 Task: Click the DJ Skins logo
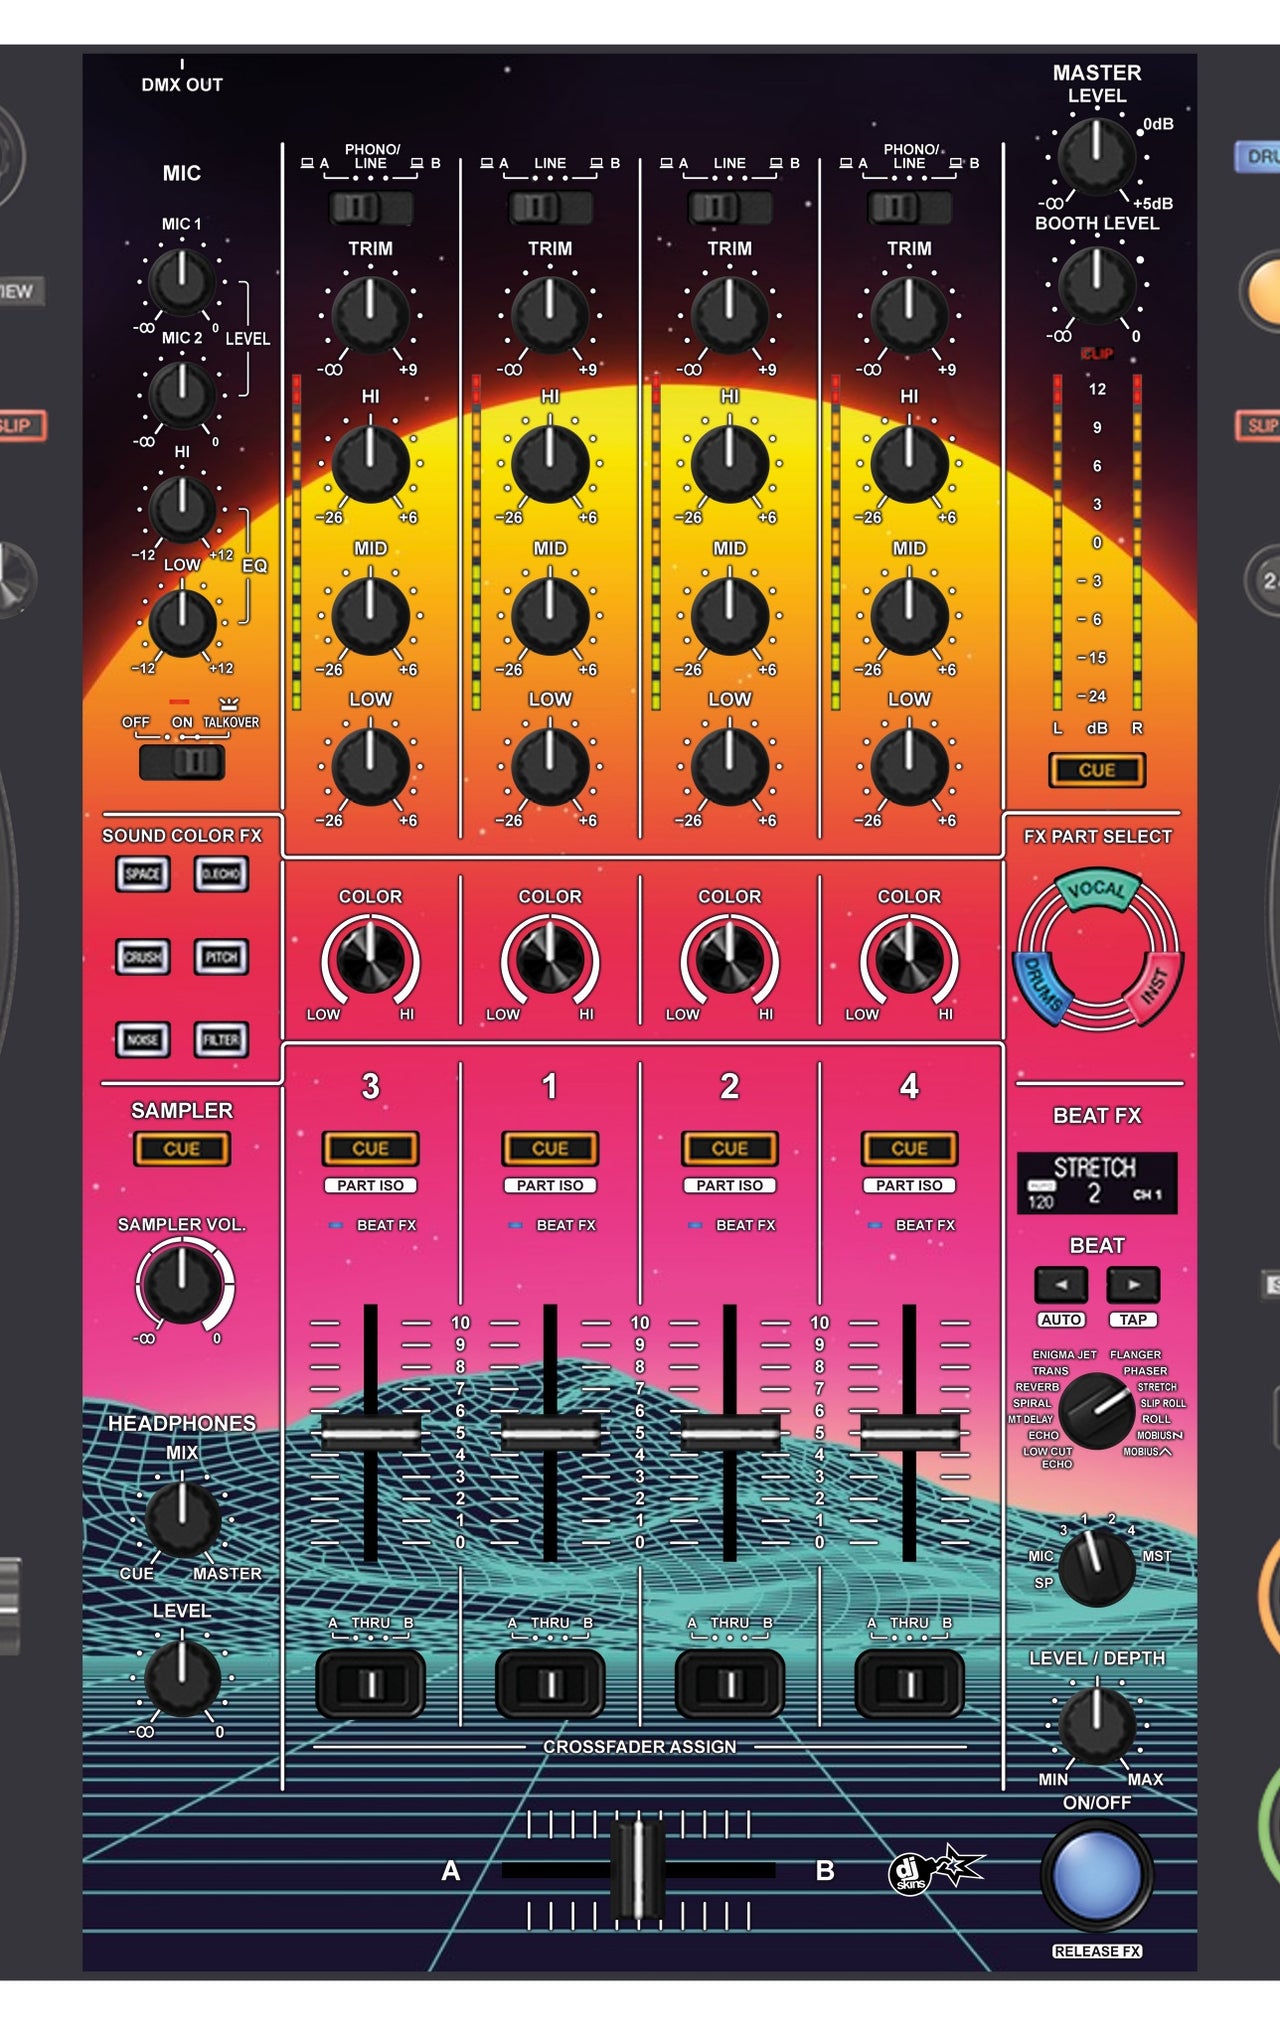936,1870
